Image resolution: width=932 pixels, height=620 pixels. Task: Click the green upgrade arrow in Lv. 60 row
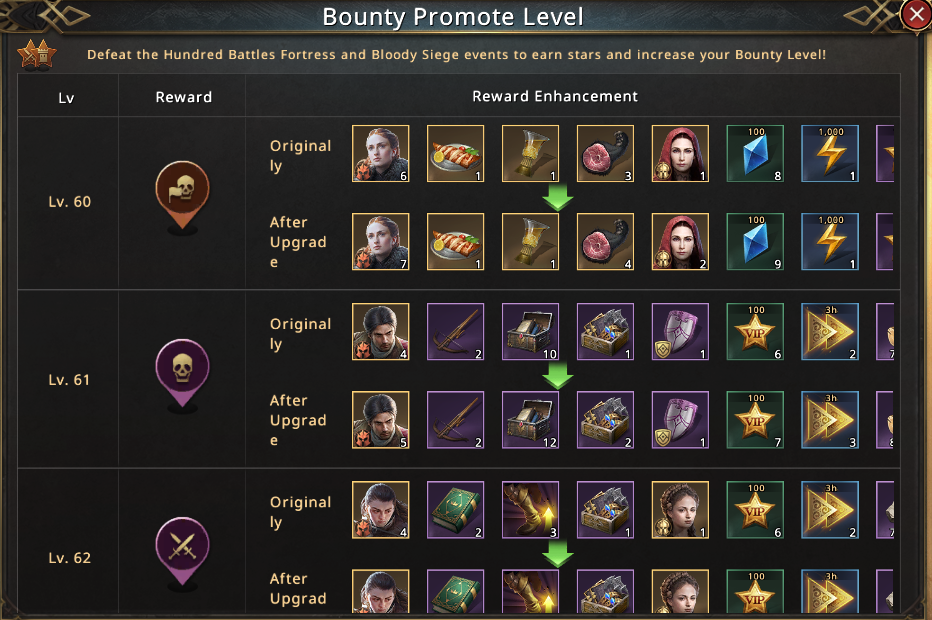click(558, 198)
